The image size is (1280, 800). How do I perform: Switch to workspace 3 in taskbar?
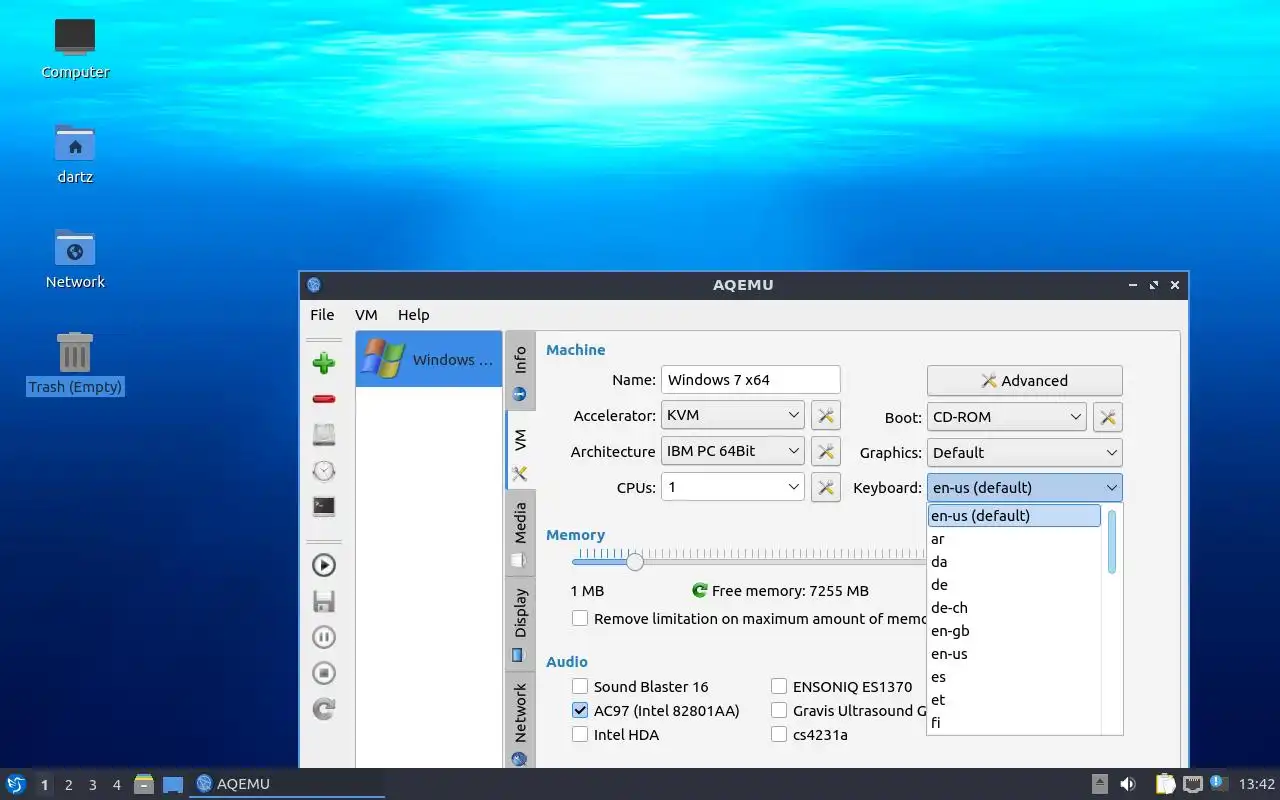click(x=93, y=785)
